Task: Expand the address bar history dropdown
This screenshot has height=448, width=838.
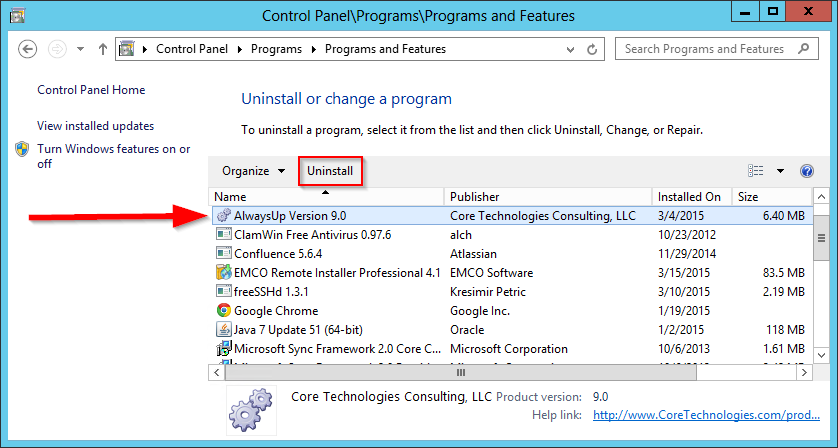Action: pos(570,49)
